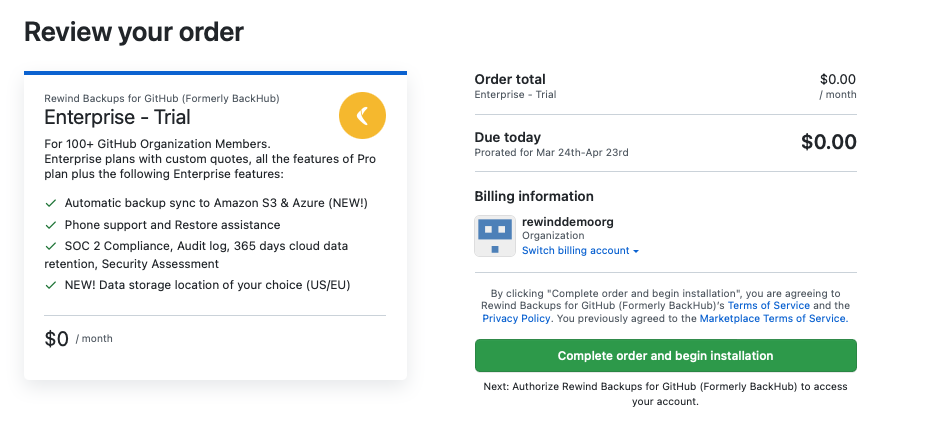930x437 pixels.
Task: Select the Enterprise - Trial plan title
Action: pyautogui.click(x=118, y=118)
